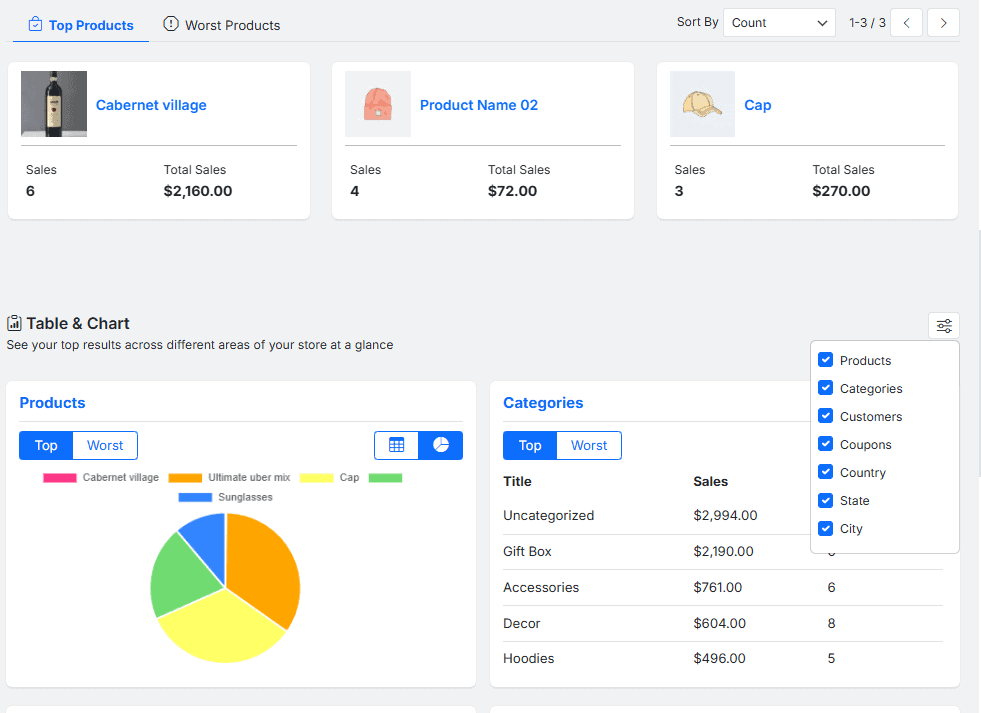
Task: Click the Cap product thumbnail
Action: [702, 104]
